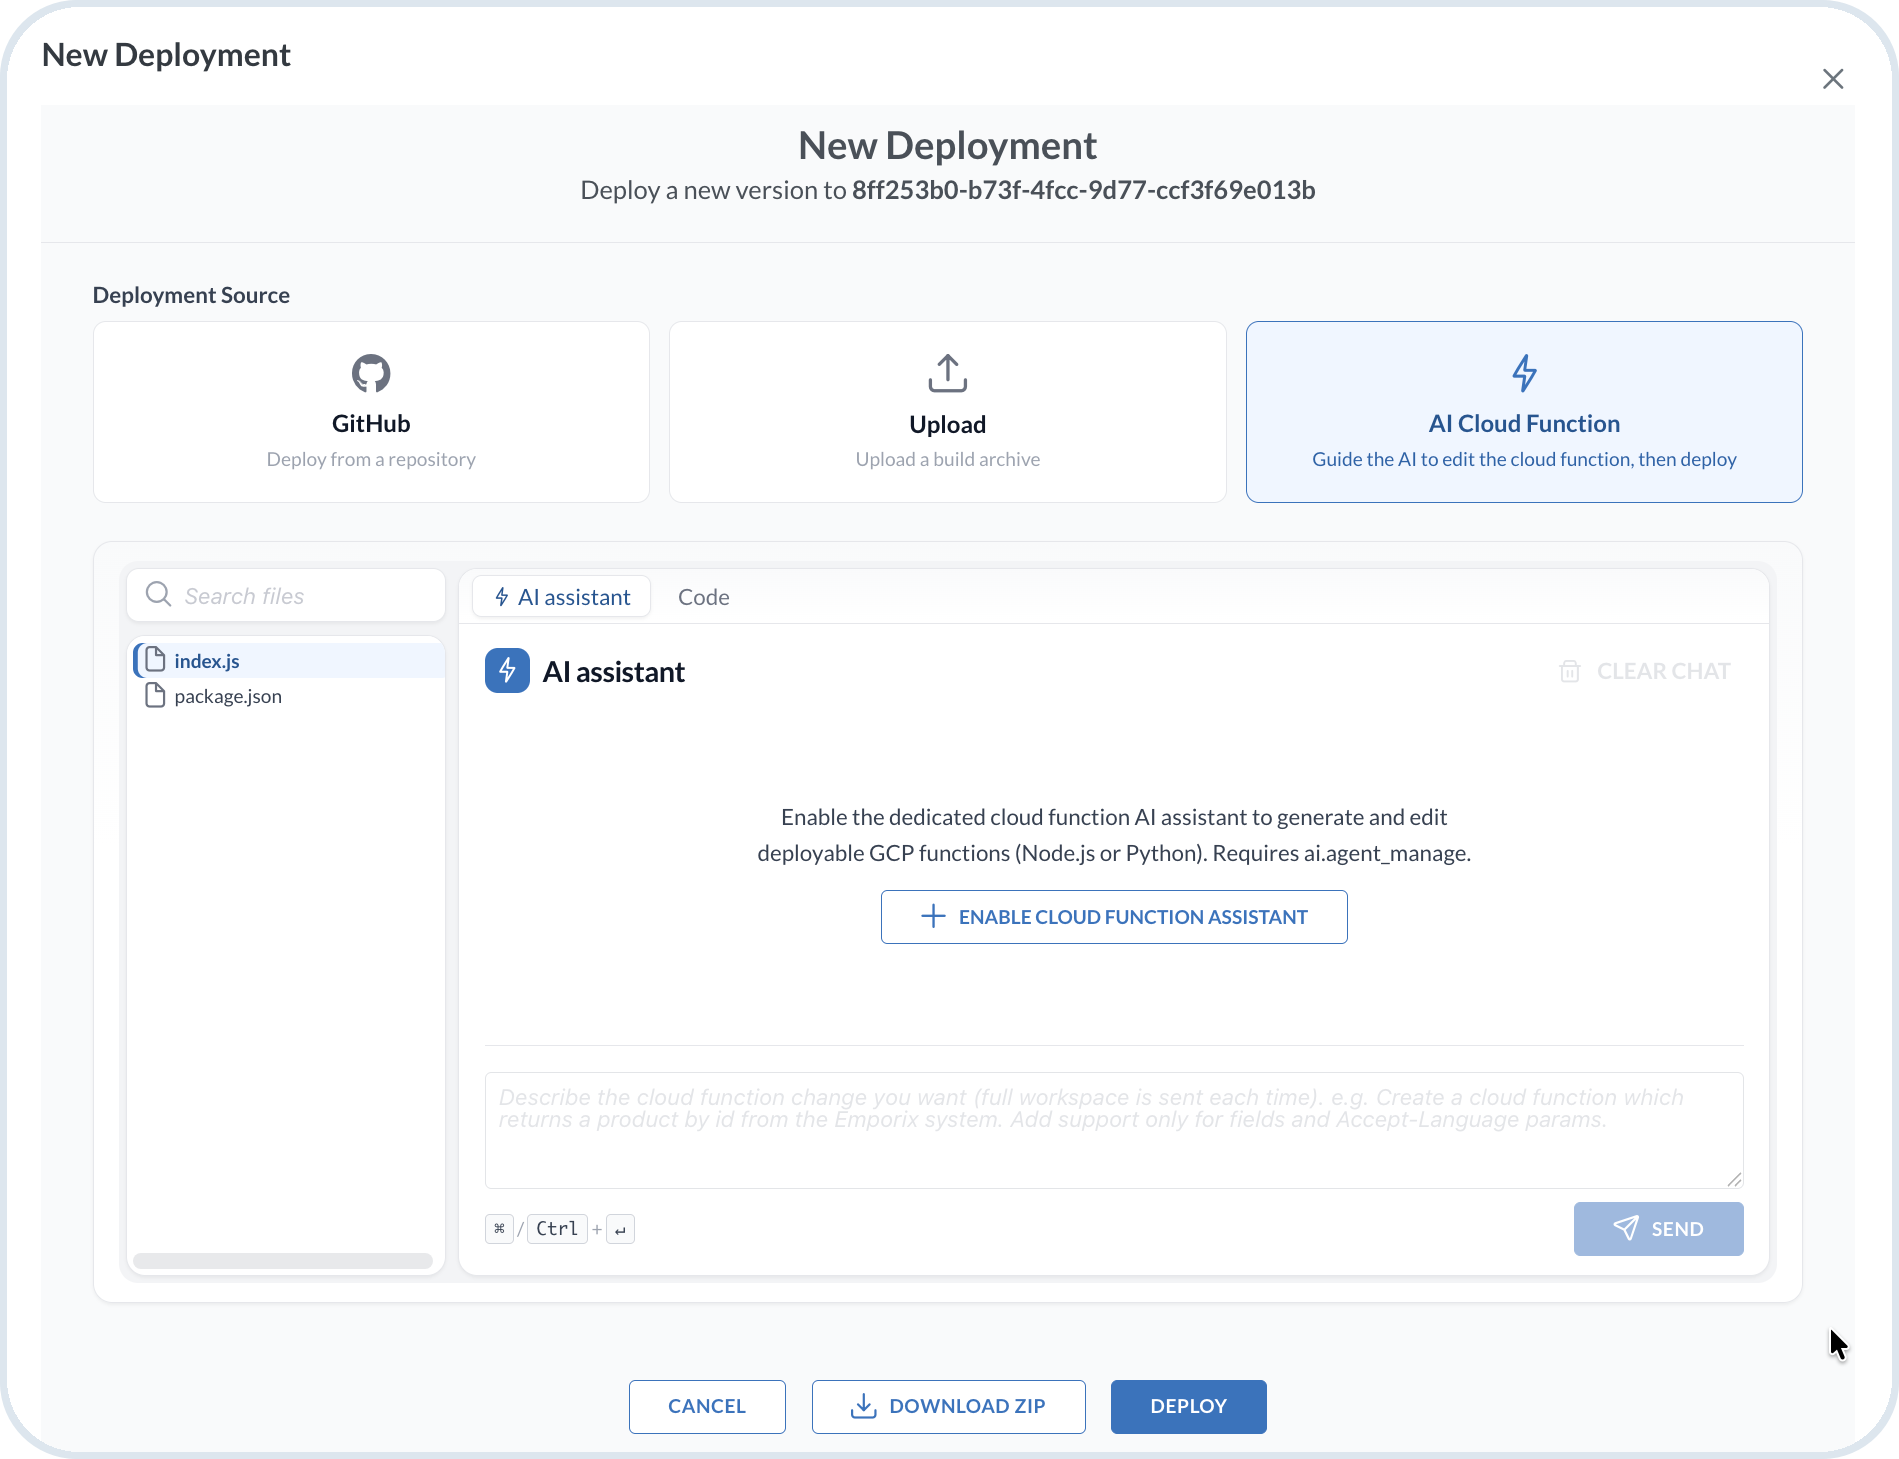Viewport: 1899px width, 1459px height.
Task: Close the New Deployment dialog
Action: [x=1832, y=79]
